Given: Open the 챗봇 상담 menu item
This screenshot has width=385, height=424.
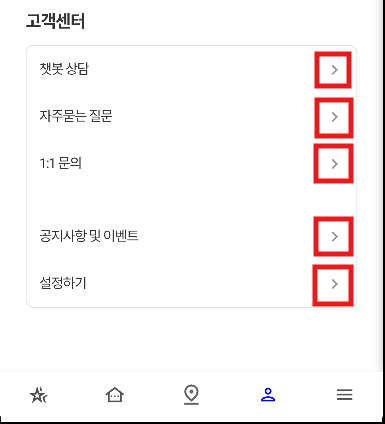Looking at the screenshot, I should point(191,69).
